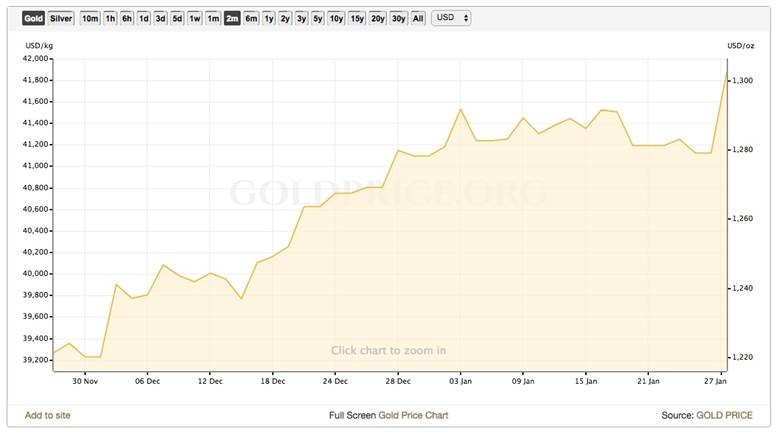This screenshot has width=779, height=434.
Task: Set time range to 10y
Action: 336,18
